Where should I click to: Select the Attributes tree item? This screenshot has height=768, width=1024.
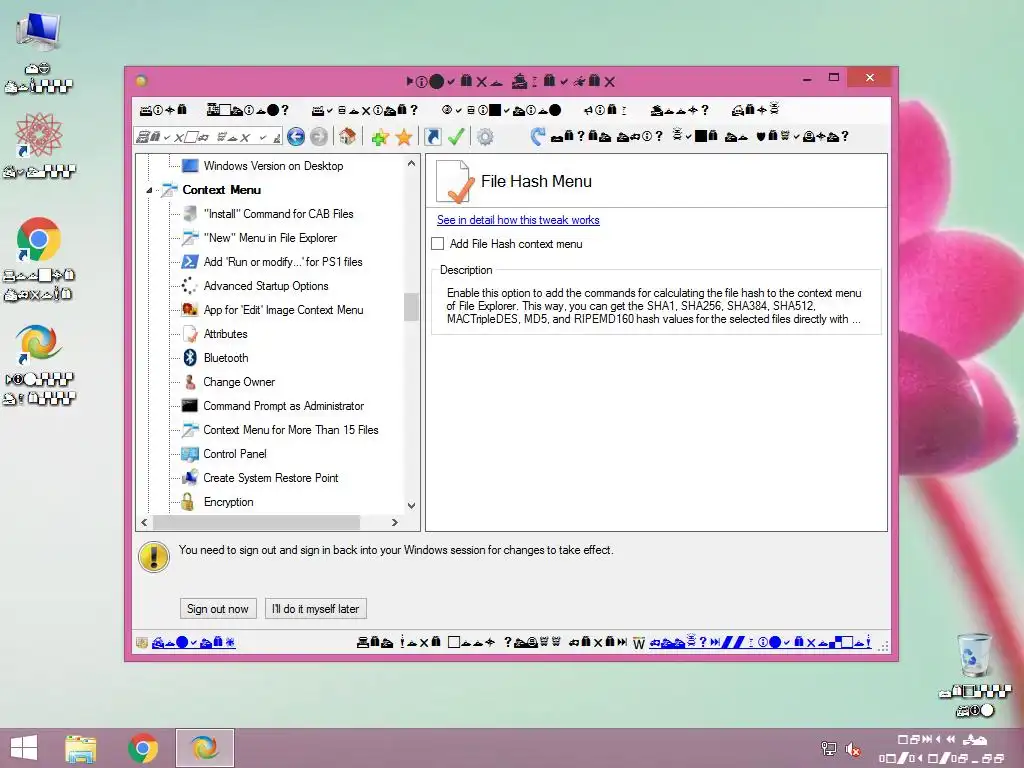point(225,334)
